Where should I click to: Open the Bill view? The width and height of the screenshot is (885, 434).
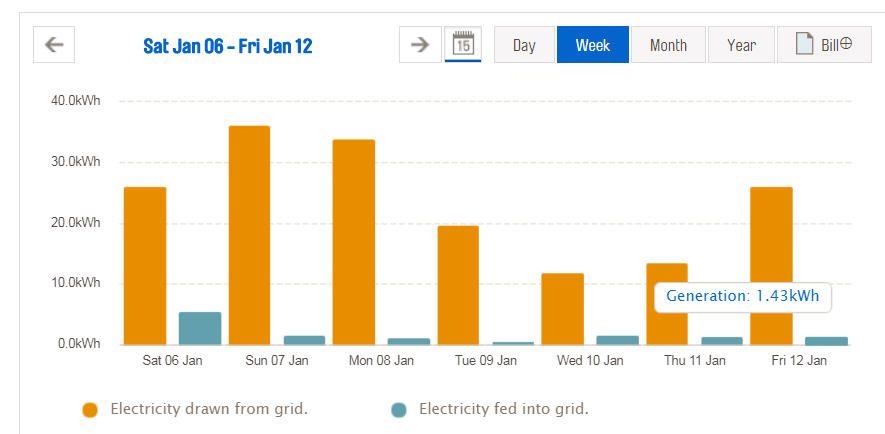tap(824, 45)
